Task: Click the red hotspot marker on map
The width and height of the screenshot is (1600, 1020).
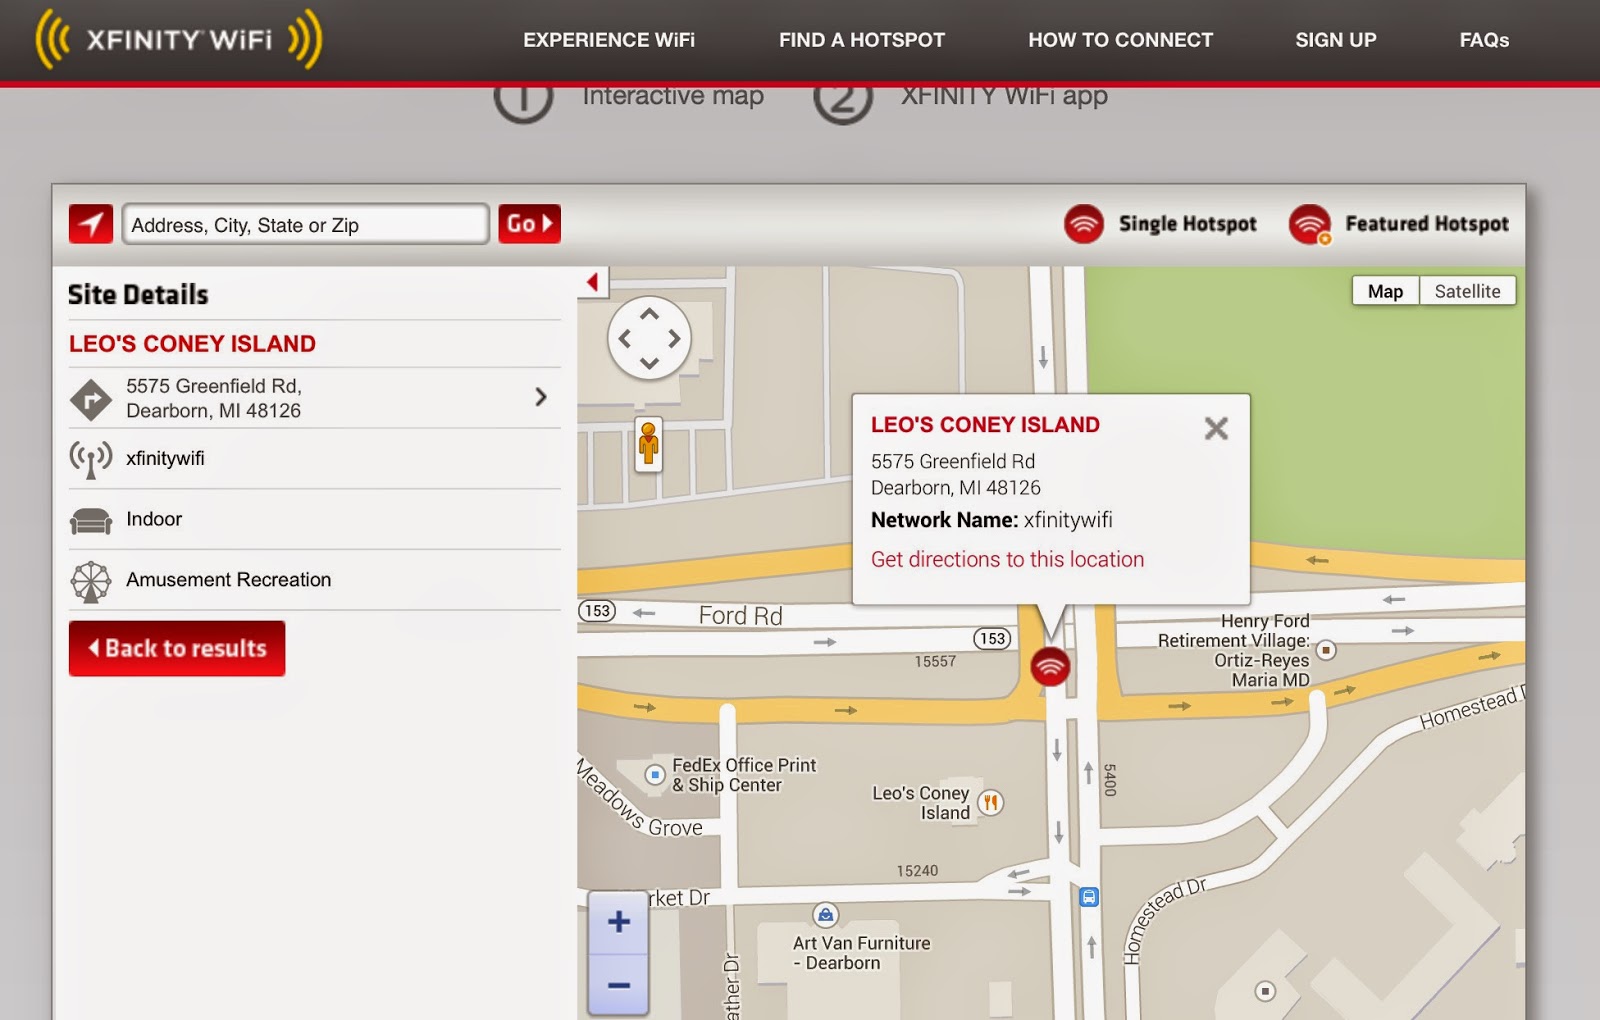Action: [x=1050, y=666]
